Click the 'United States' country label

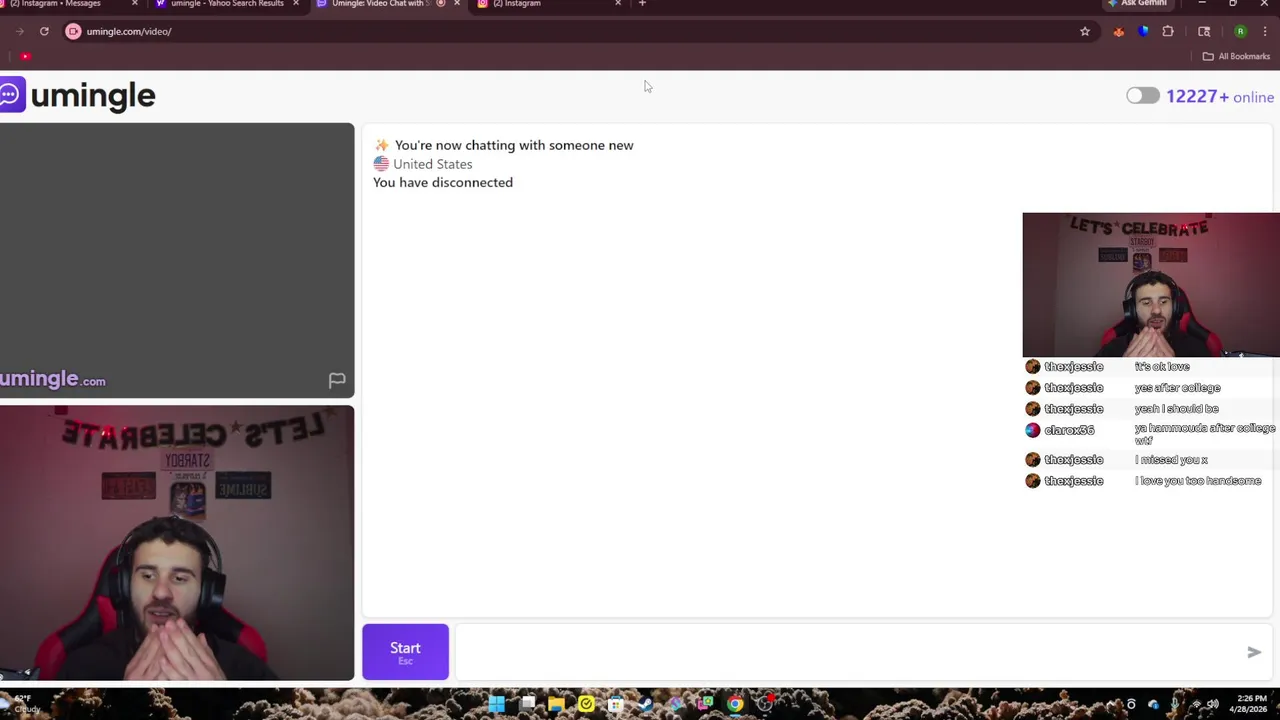[432, 164]
